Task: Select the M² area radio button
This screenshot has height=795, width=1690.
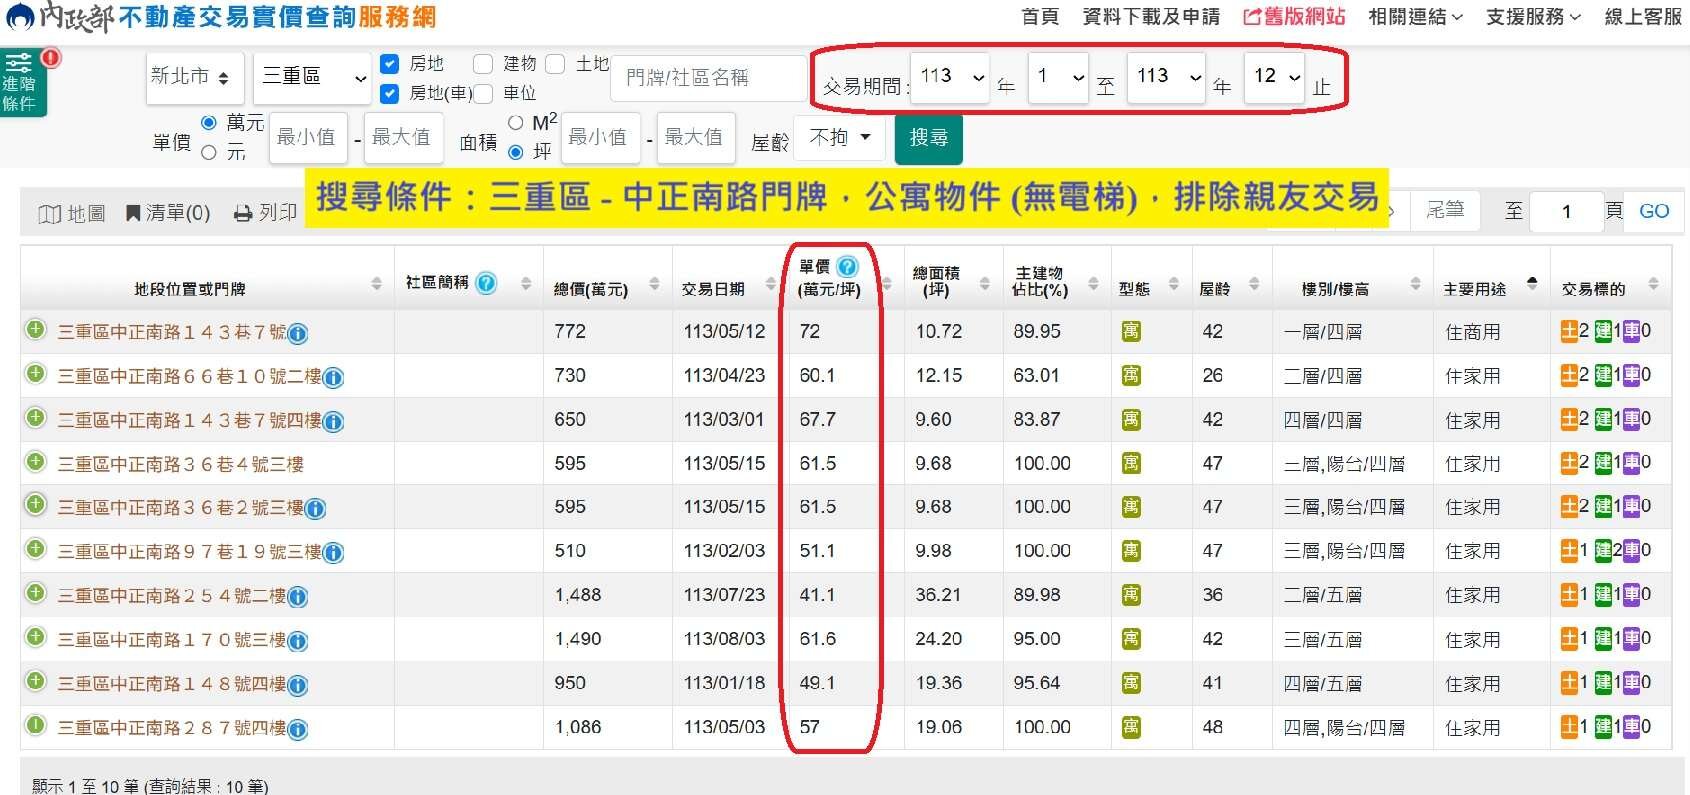Action: (x=516, y=123)
